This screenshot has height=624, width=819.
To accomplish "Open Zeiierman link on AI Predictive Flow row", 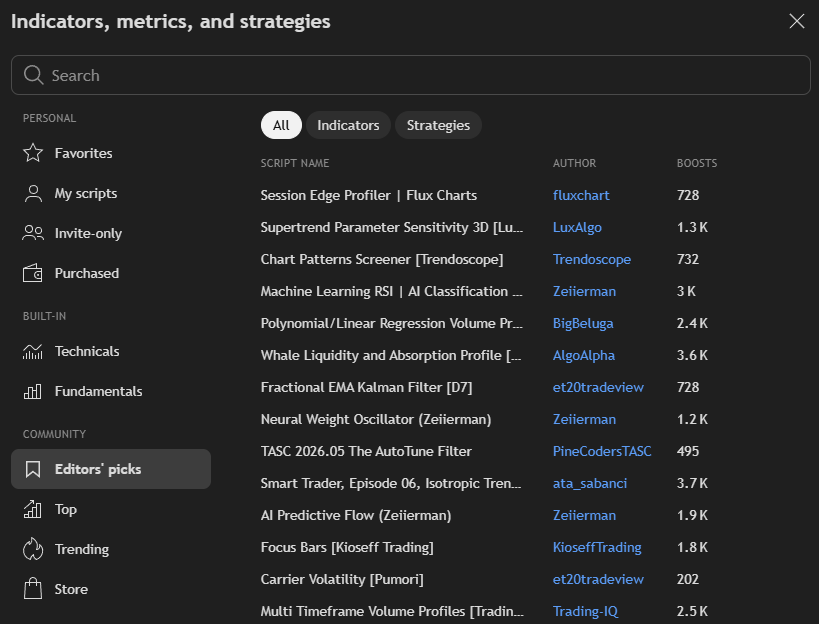I will pyautogui.click(x=584, y=515).
